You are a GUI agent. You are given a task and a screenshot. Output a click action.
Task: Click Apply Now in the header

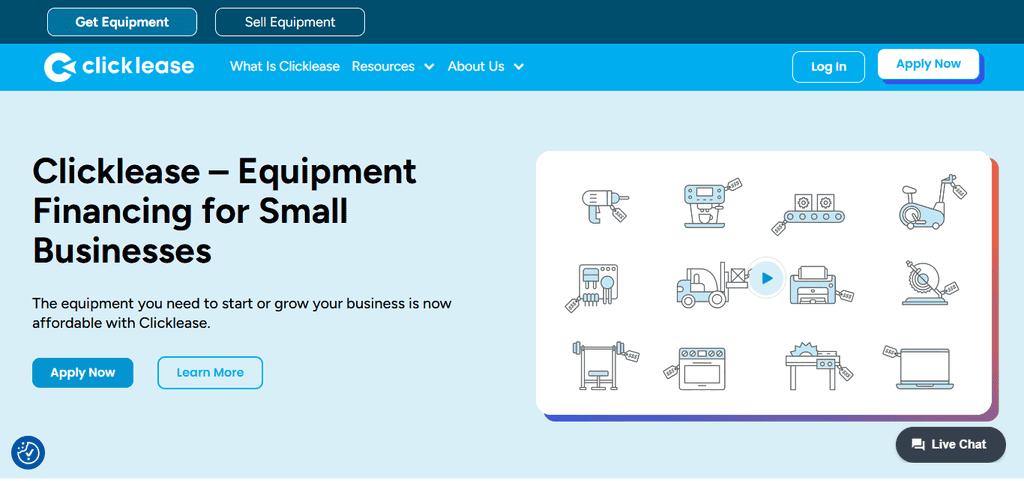coord(928,64)
